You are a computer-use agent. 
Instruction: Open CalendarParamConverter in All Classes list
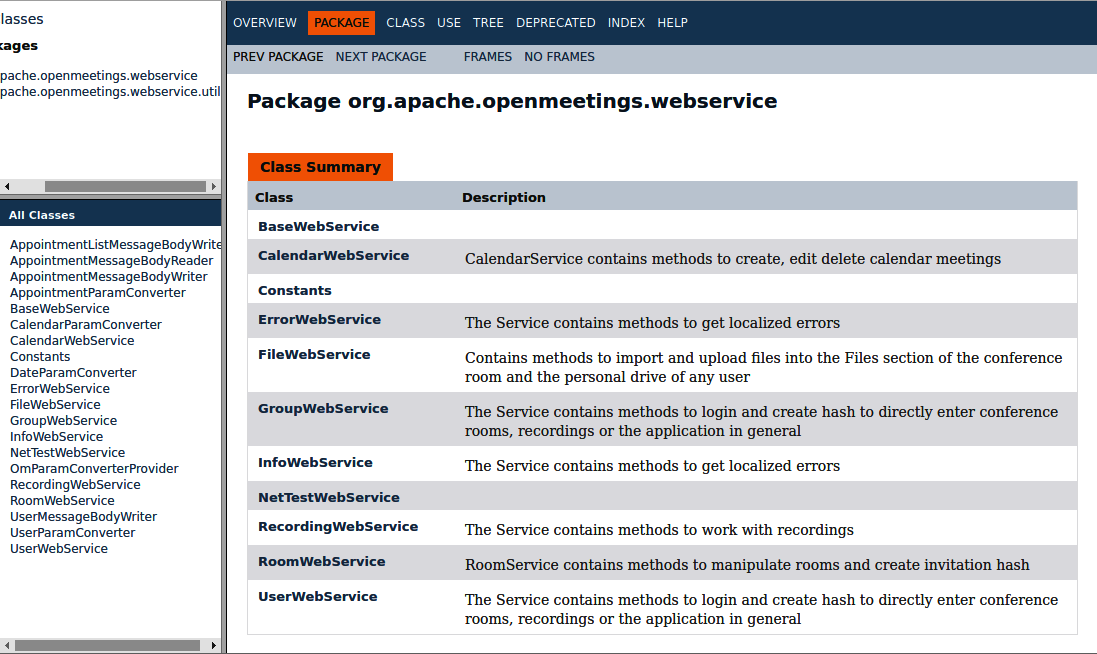coord(85,325)
